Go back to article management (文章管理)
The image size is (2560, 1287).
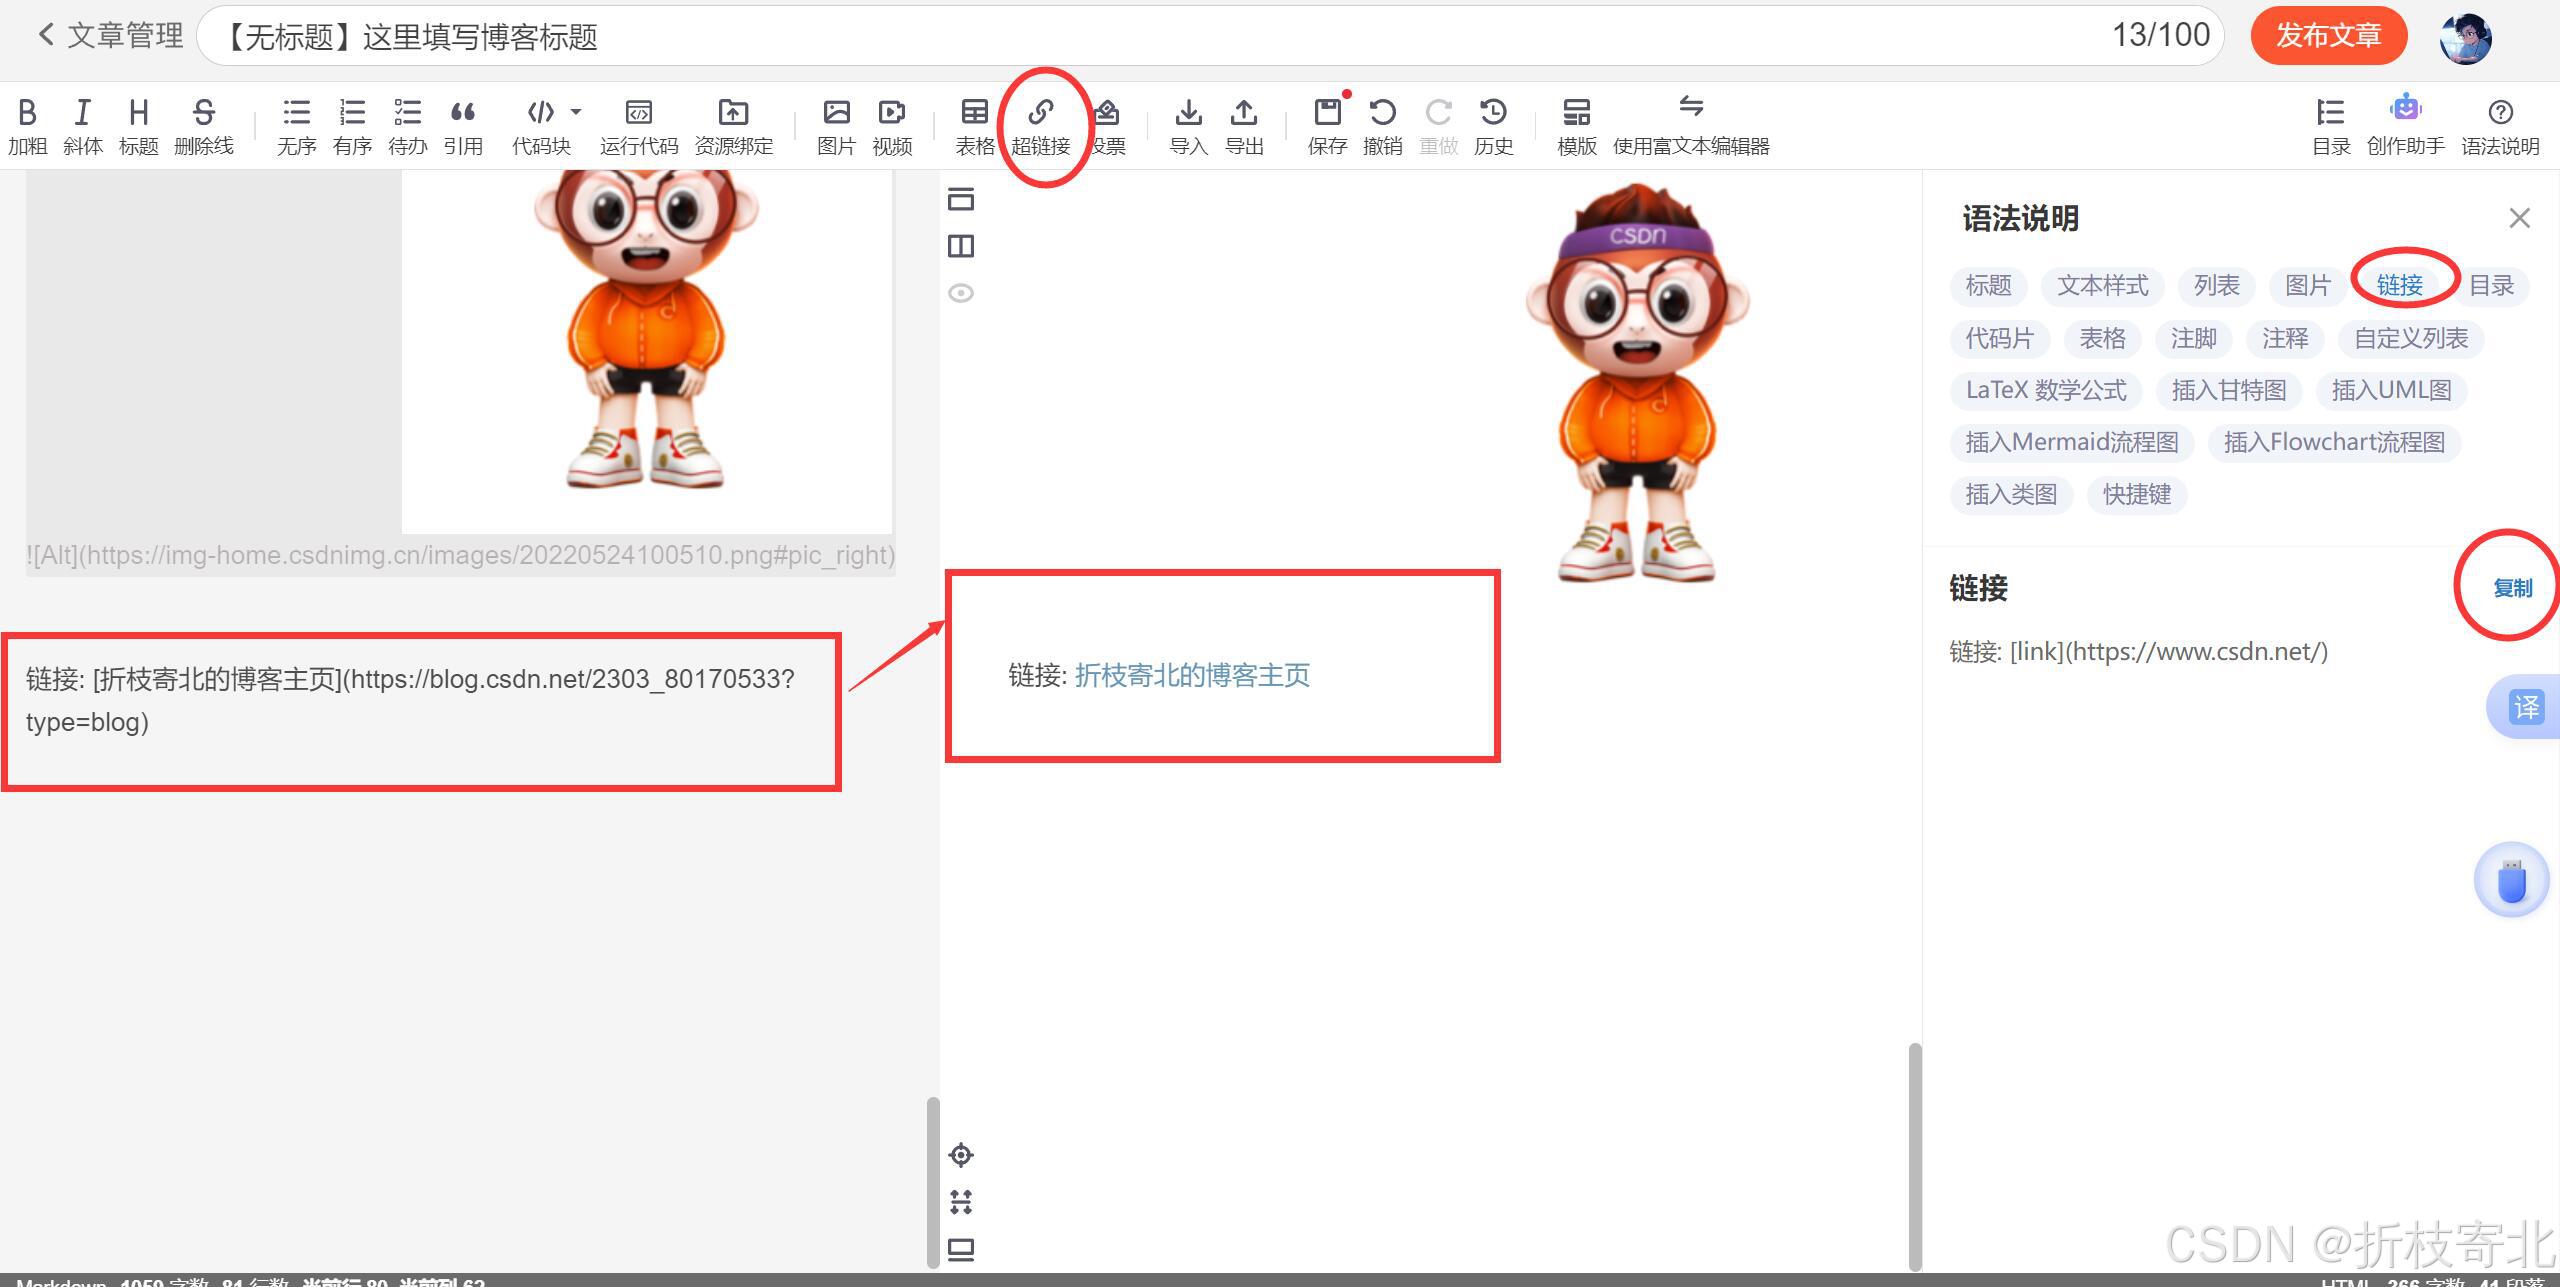point(110,36)
